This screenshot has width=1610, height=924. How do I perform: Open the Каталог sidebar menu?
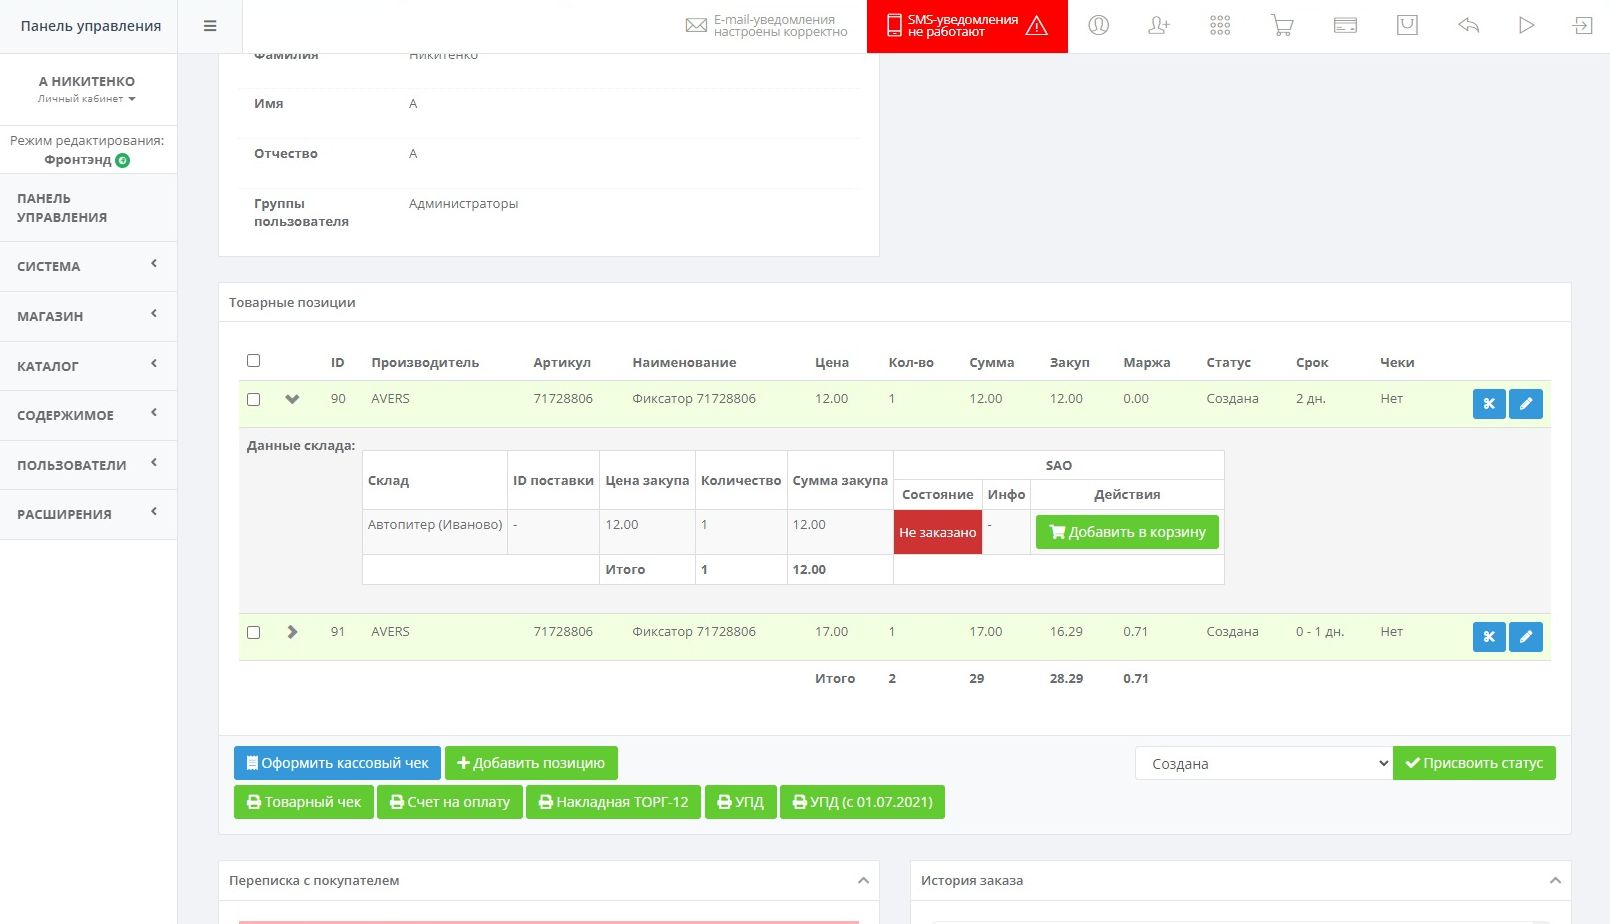(88, 366)
